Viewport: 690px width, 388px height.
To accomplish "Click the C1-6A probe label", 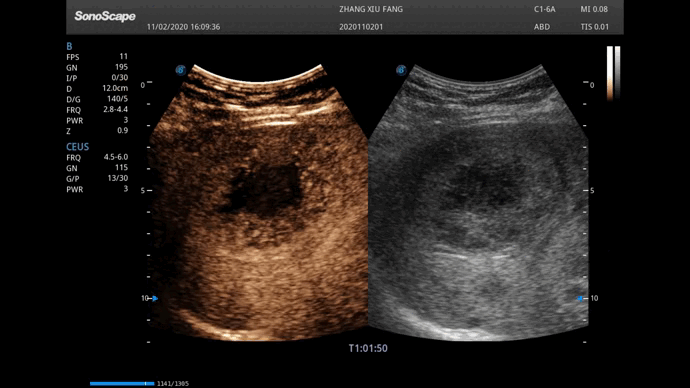I will [x=545, y=9].
